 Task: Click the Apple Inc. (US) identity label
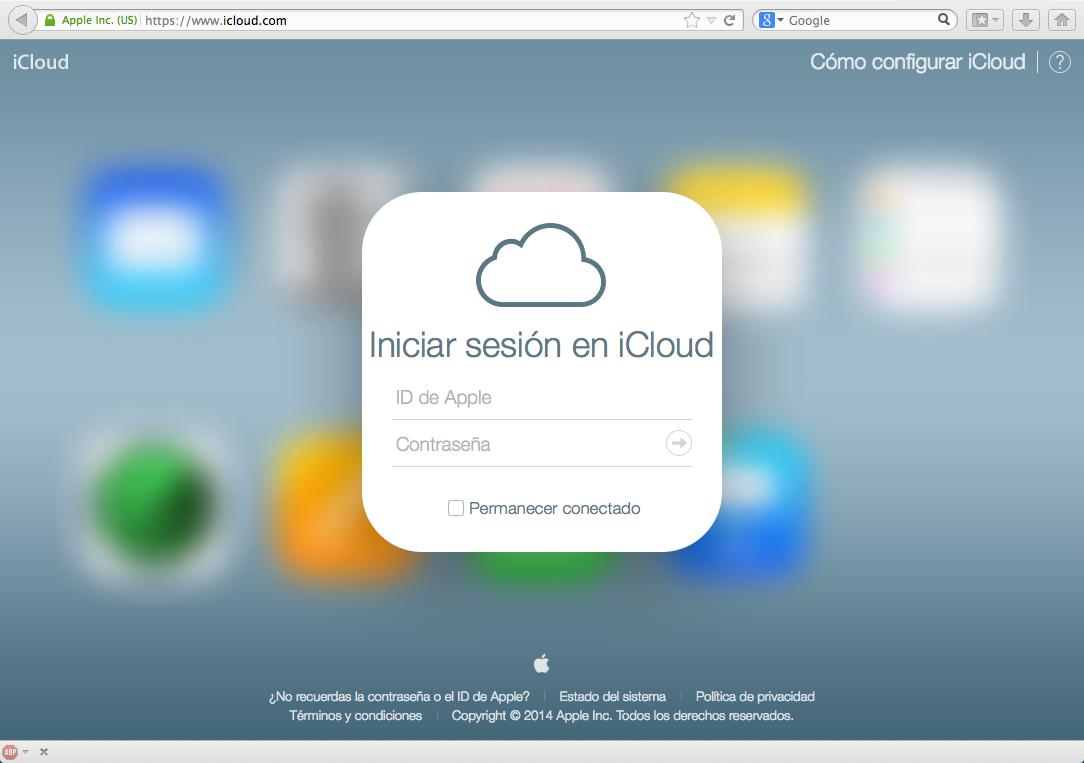(x=100, y=20)
